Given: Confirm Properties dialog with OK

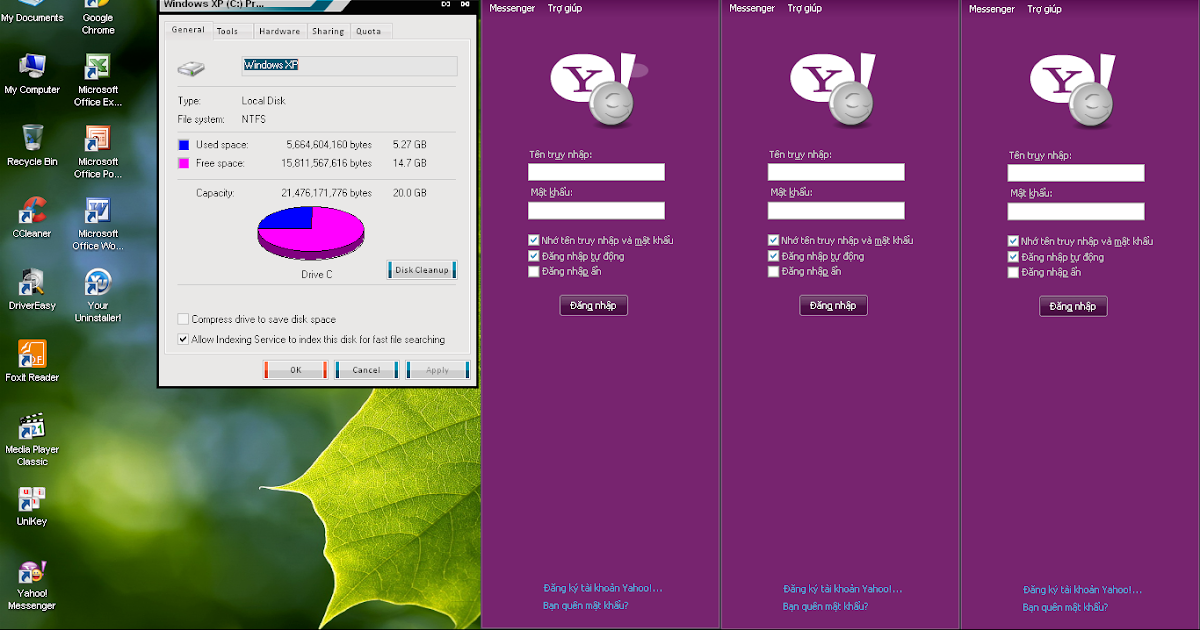Looking at the screenshot, I should (x=296, y=370).
